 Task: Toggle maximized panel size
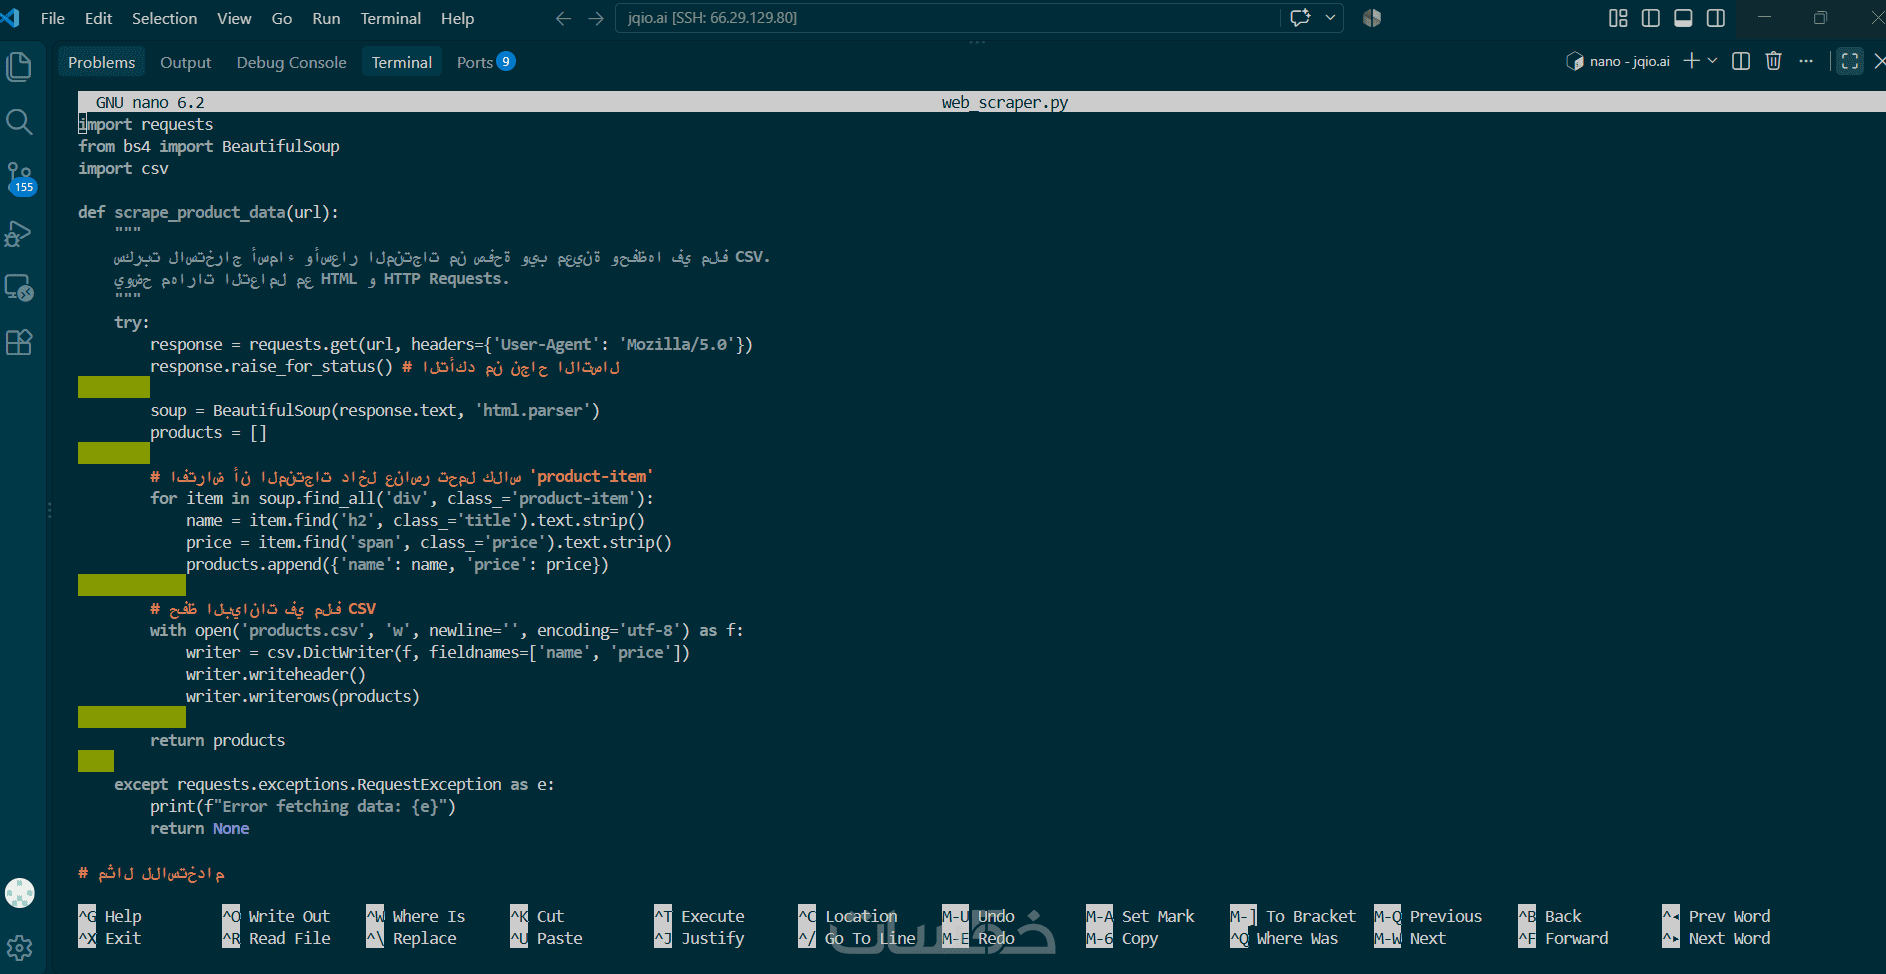[1850, 61]
